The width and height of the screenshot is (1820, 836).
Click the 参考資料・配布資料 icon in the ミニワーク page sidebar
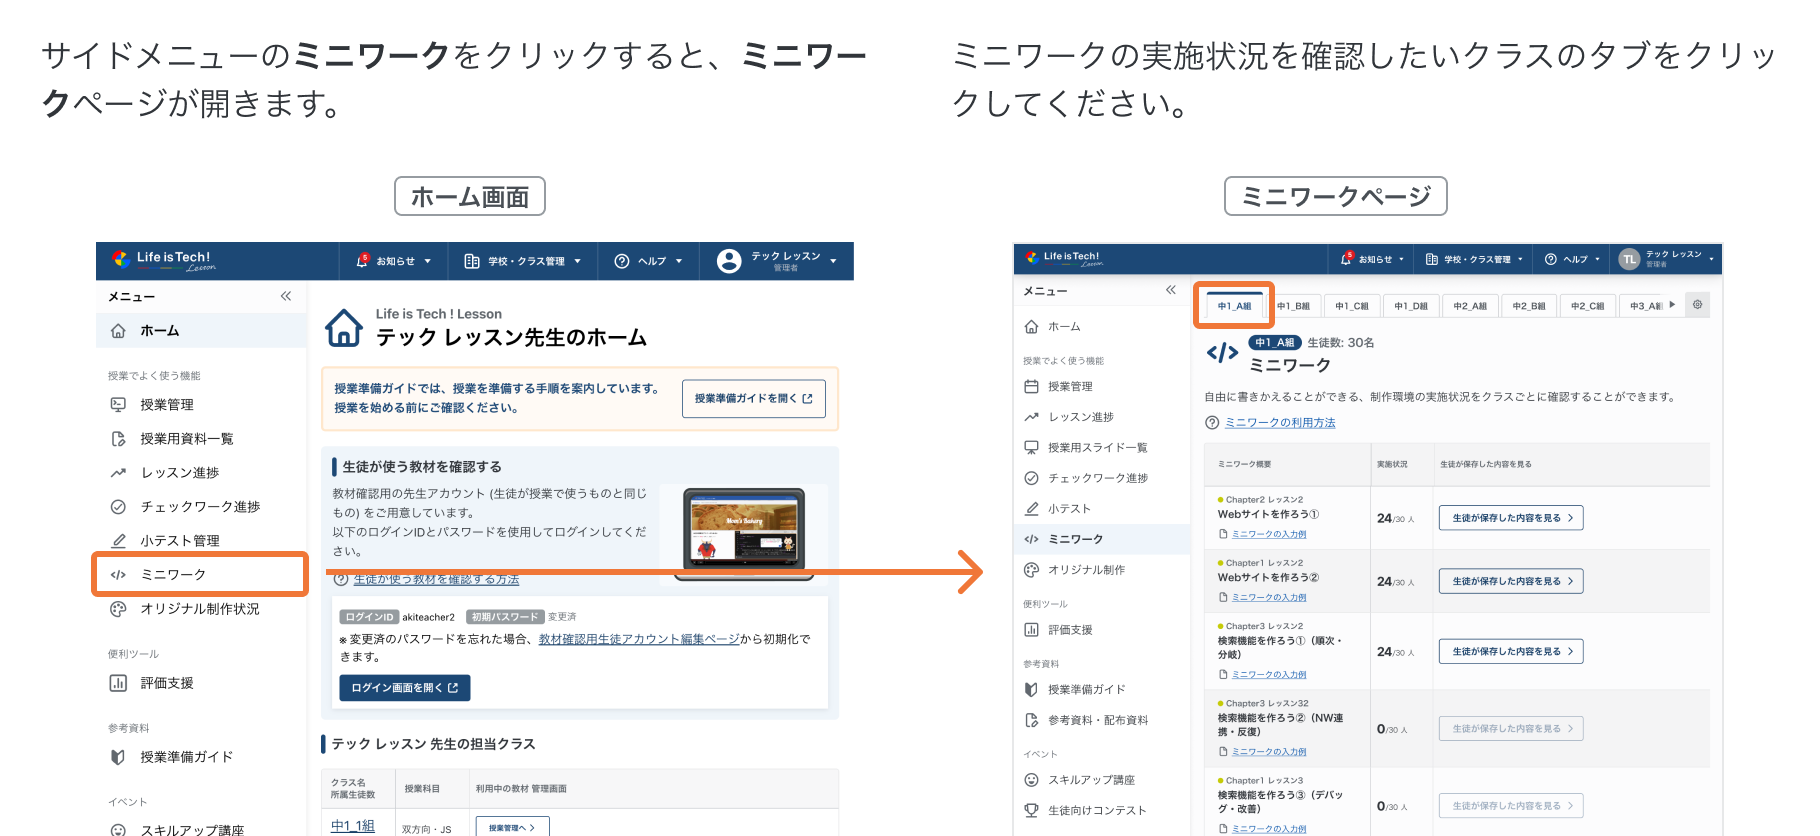coord(1032,720)
